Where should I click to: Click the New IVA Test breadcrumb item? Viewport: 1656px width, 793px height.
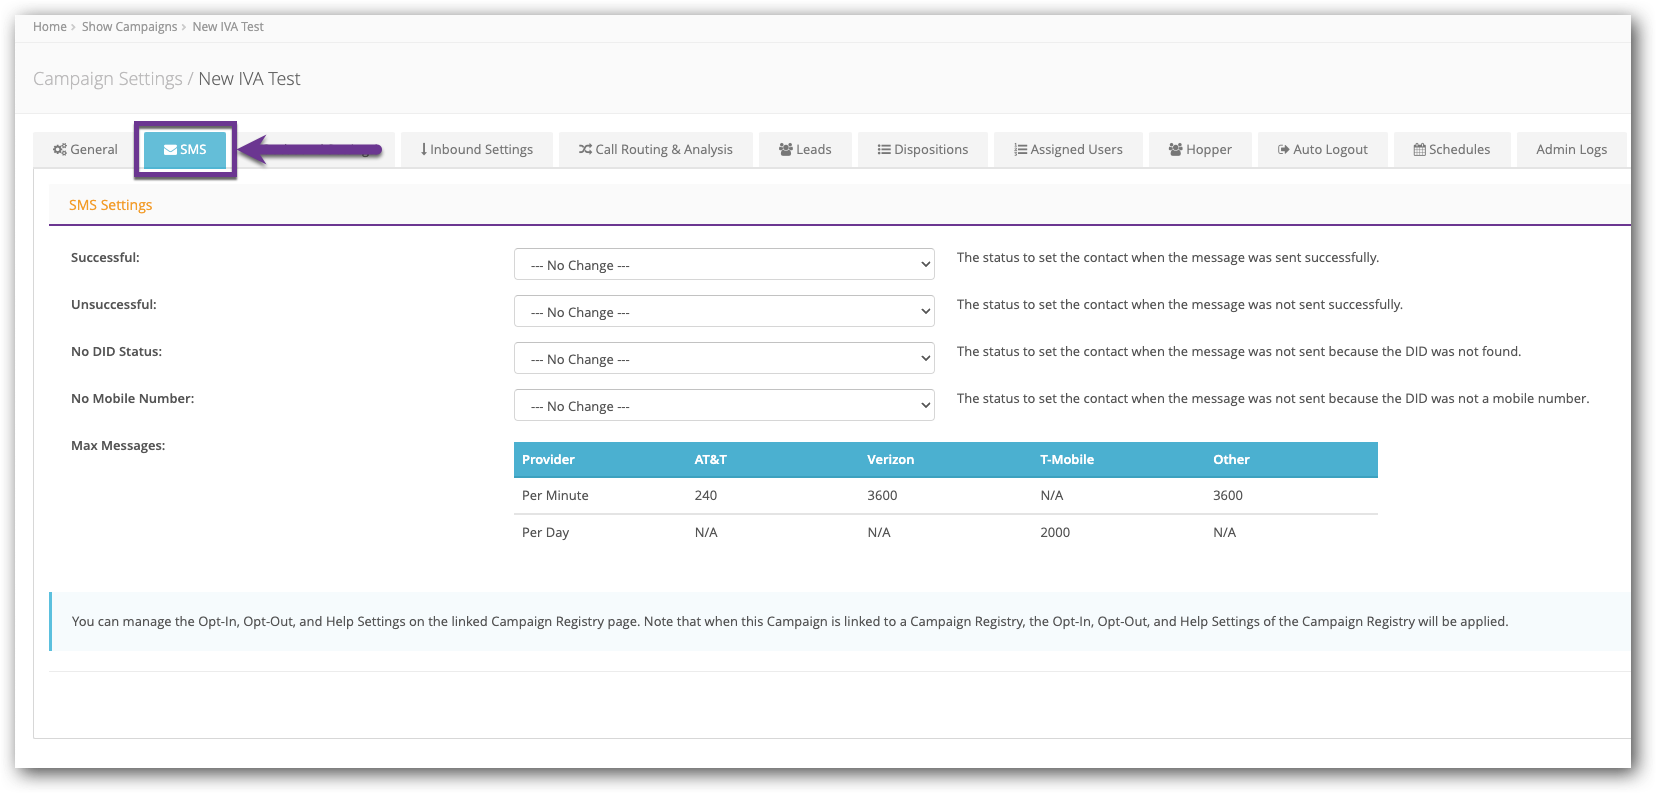(x=228, y=27)
